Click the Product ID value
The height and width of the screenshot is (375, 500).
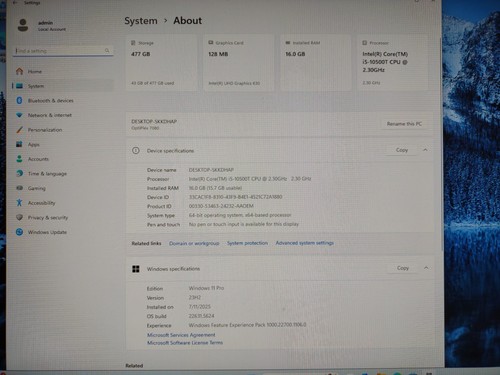tap(221, 206)
